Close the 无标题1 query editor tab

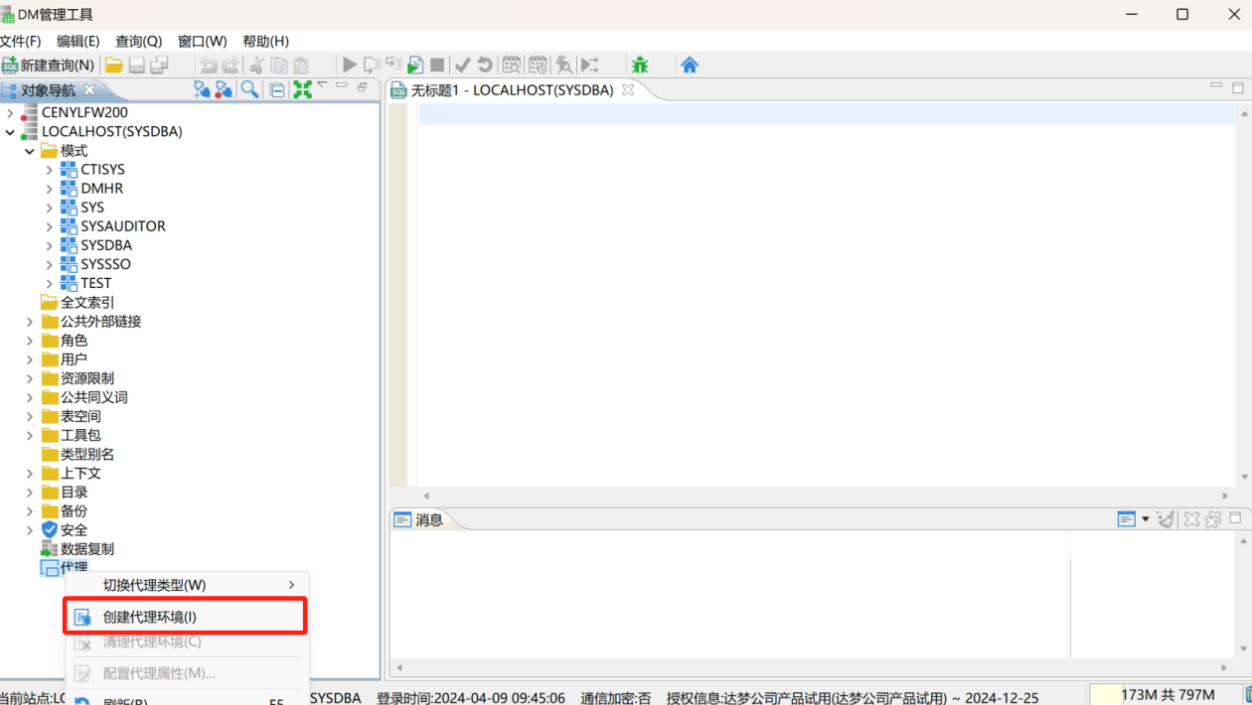click(628, 90)
